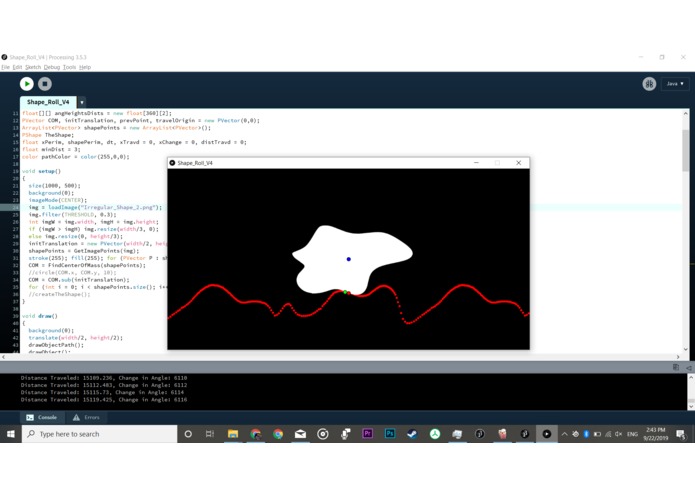The width and height of the screenshot is (695, 494).
Task: Open the Mail app from the taskbar
Action: pyautogui.click(x=300, y=434)
